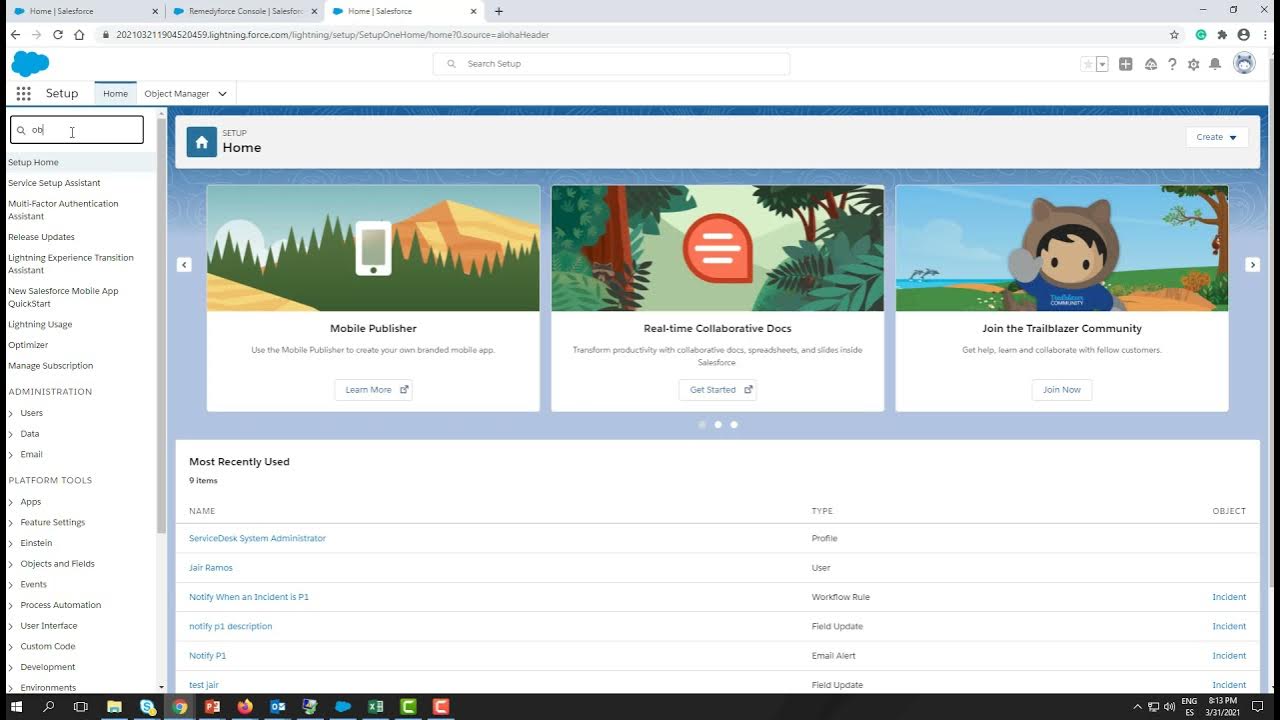Open the Trailhead guidance icon
Viewport: 1280px width, 720px height.
1151,64
